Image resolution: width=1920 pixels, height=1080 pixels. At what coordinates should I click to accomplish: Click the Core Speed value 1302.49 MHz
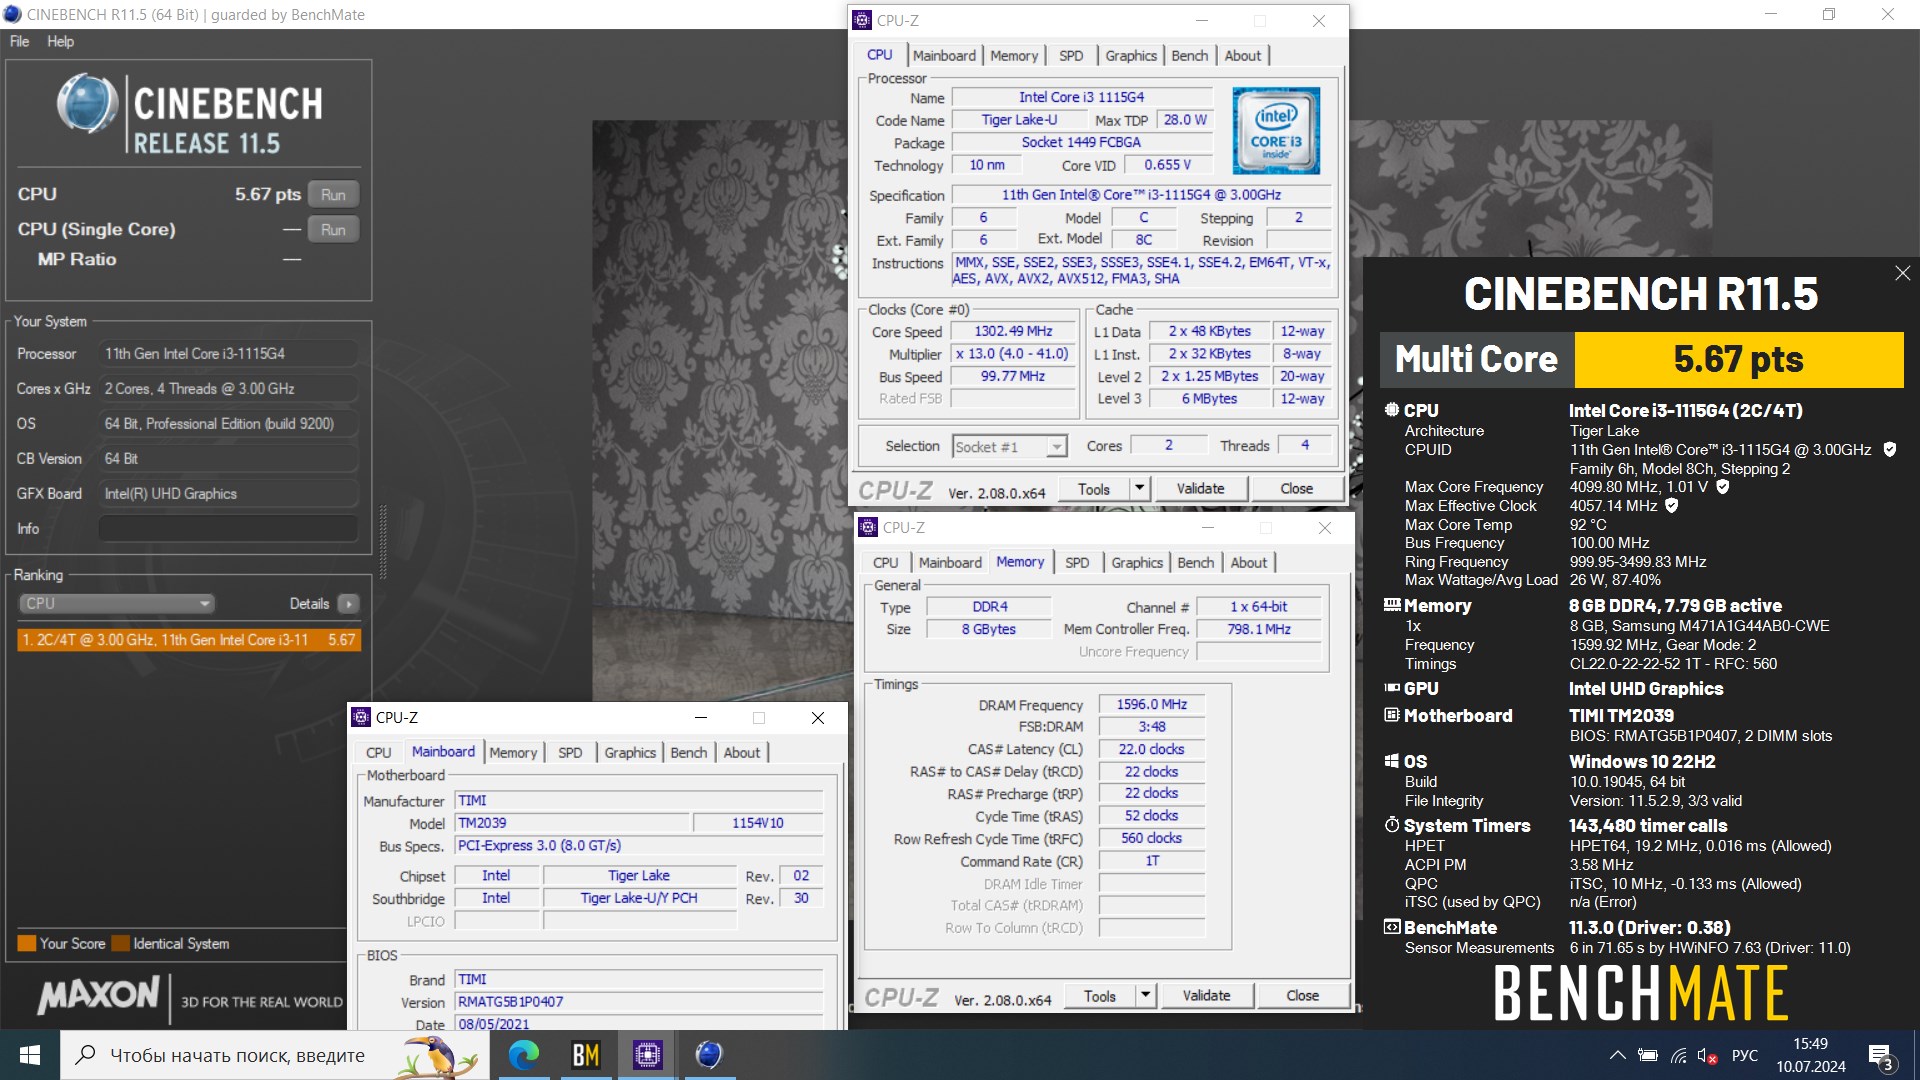[1013, 331]
